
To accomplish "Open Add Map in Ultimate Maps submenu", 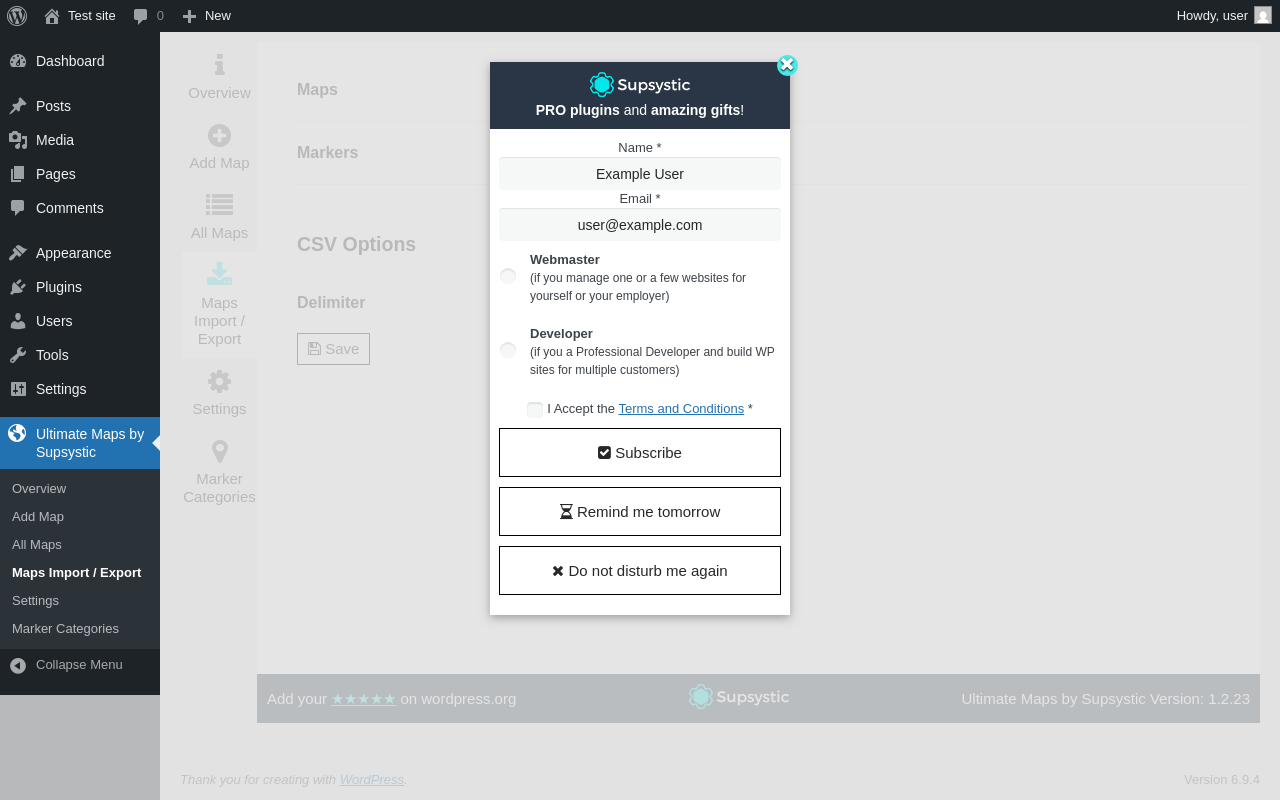I will click(x=38, y=517).
